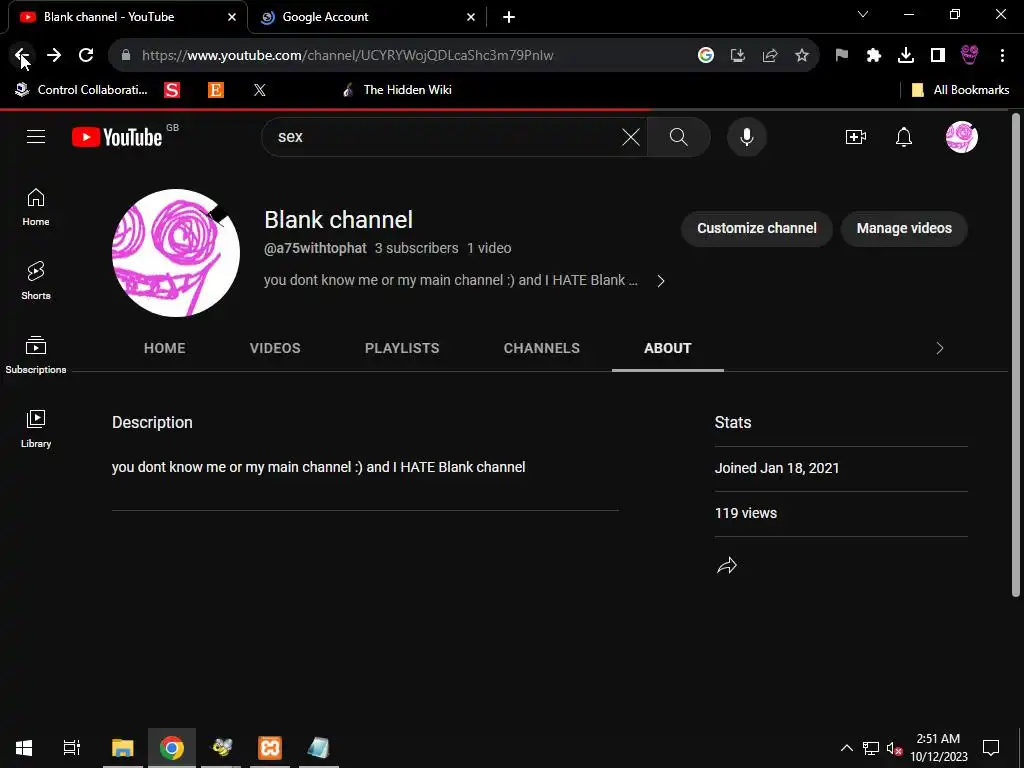Click the Chrome taskbar icon
This screenshot has height=768, width=1024.
click(x=172, y=748)
